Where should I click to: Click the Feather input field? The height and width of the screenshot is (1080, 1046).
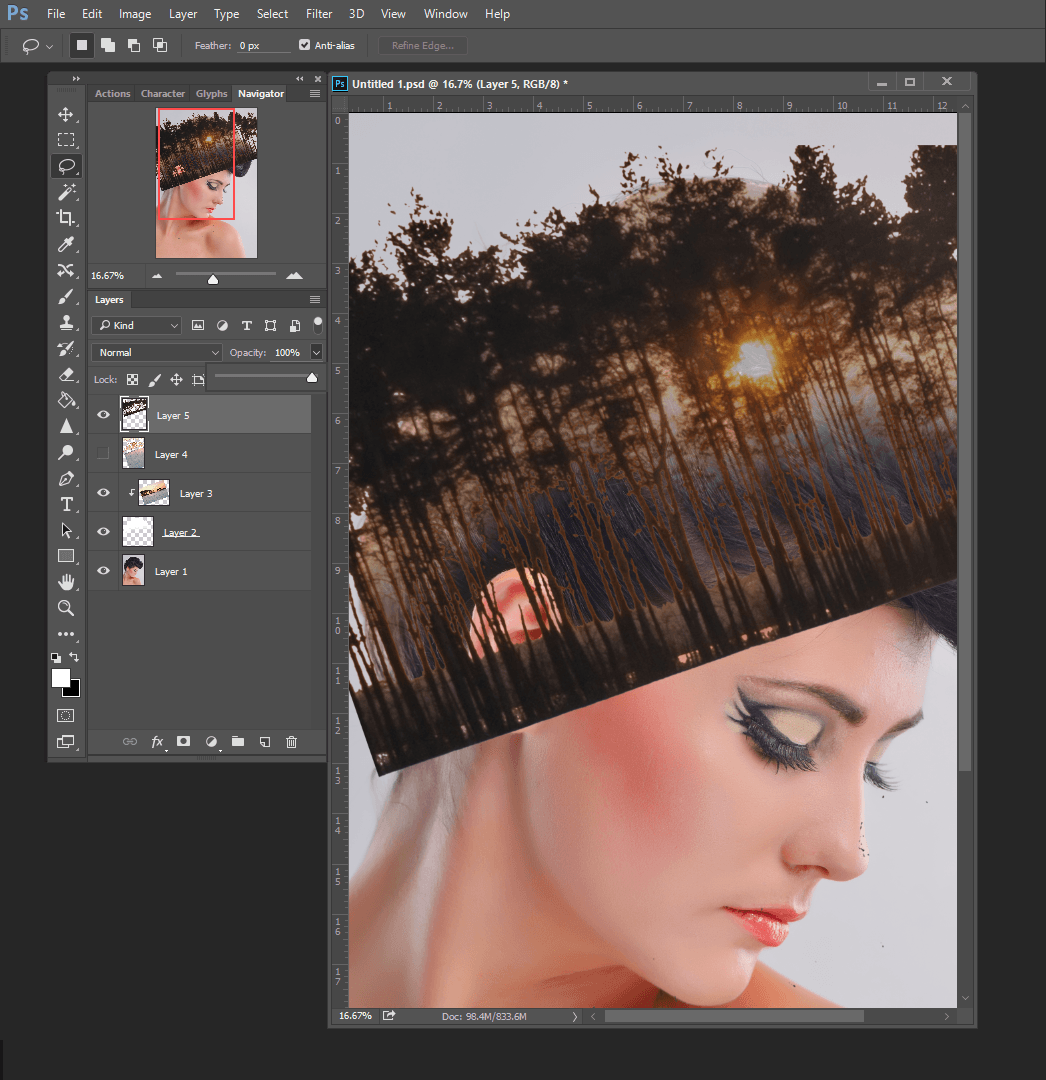tap(263, 46)
